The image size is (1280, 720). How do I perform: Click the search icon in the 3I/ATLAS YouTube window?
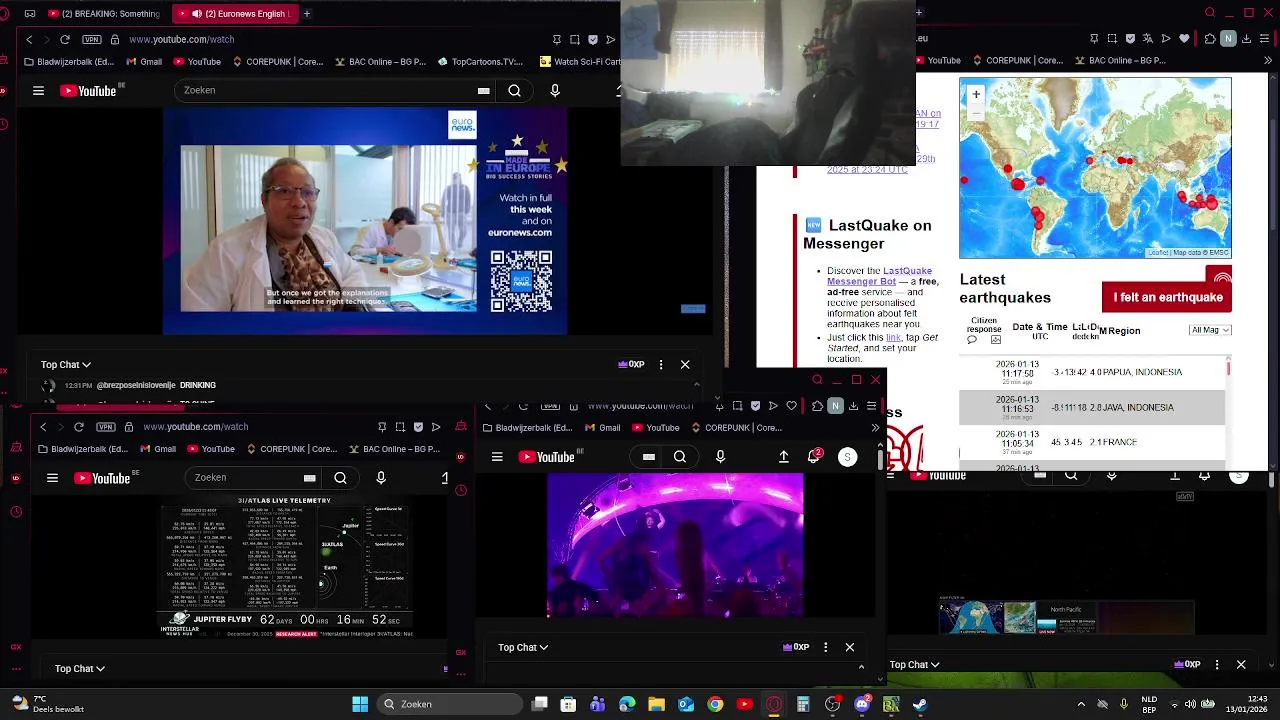340,478
